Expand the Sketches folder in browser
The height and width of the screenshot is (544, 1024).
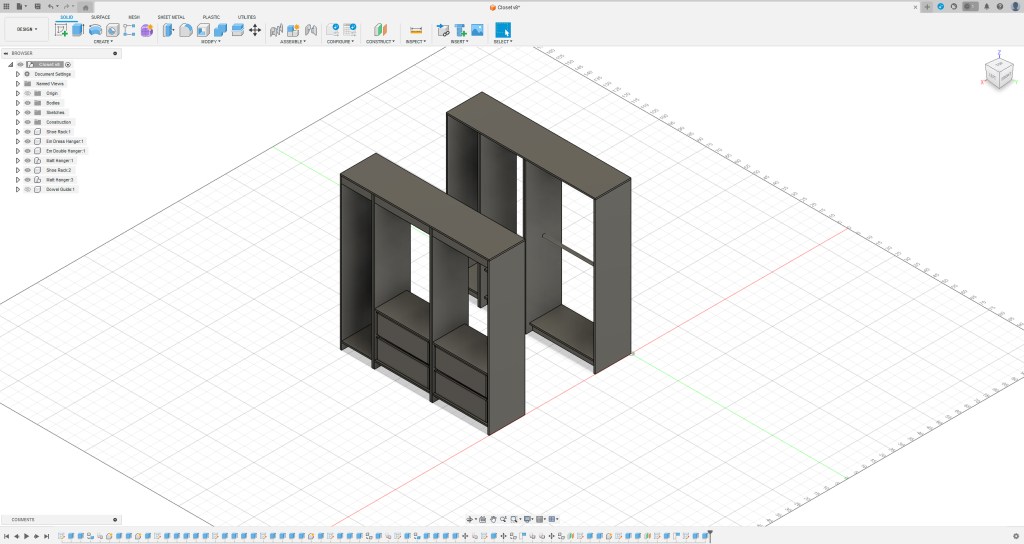17,113
